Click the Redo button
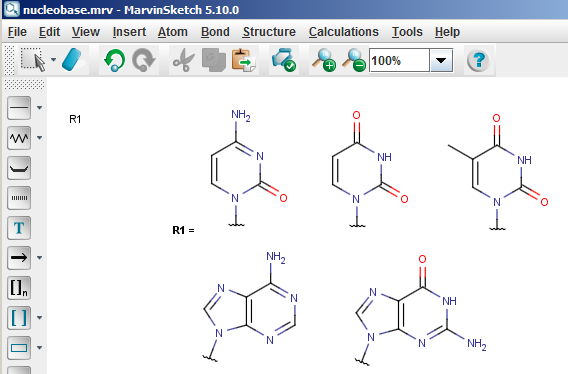Image resolution: width=568 pixels, height=374 pixels. (144, 60)
